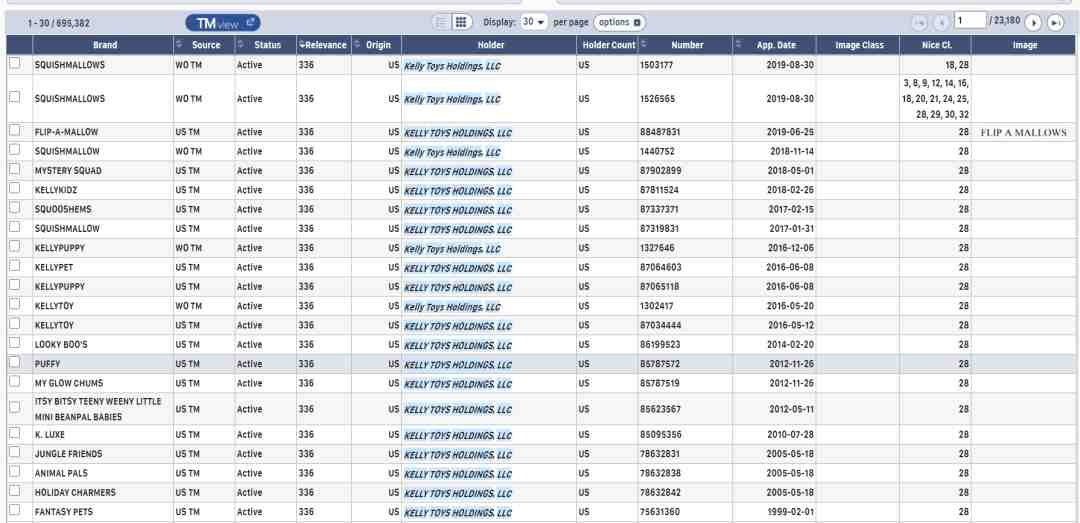Click application number 85623567

(660, 409)
